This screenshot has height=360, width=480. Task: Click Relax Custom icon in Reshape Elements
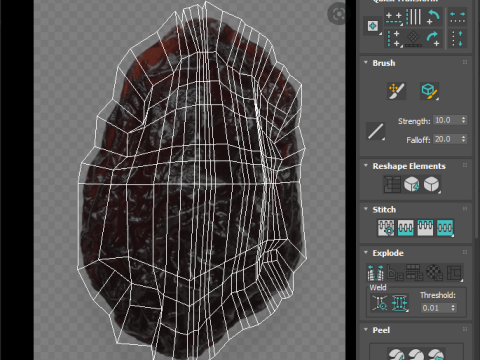pos(431,184)
